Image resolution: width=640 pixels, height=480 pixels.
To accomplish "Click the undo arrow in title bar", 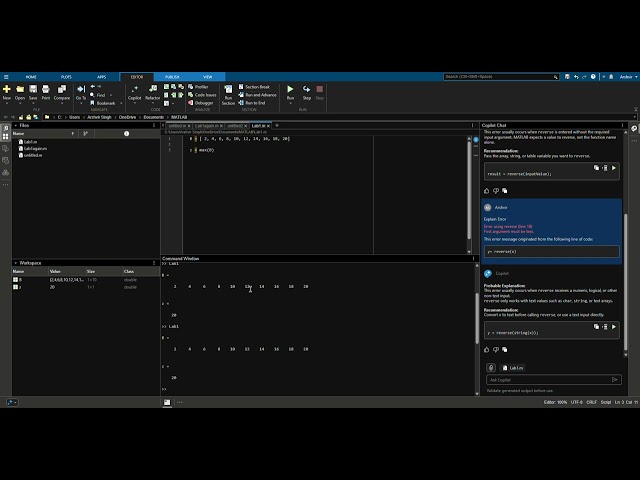I will [x=576, y=77].
